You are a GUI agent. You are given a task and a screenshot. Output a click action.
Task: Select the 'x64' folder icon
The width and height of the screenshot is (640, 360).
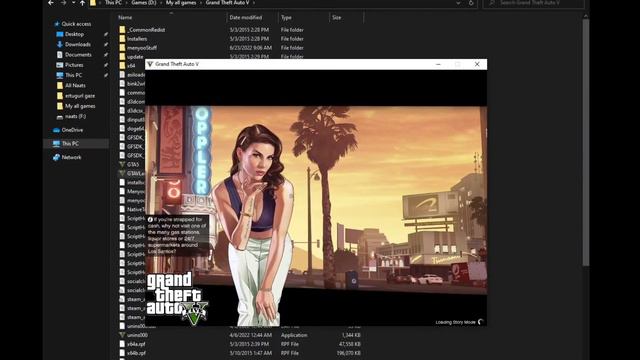coord(122,65)
